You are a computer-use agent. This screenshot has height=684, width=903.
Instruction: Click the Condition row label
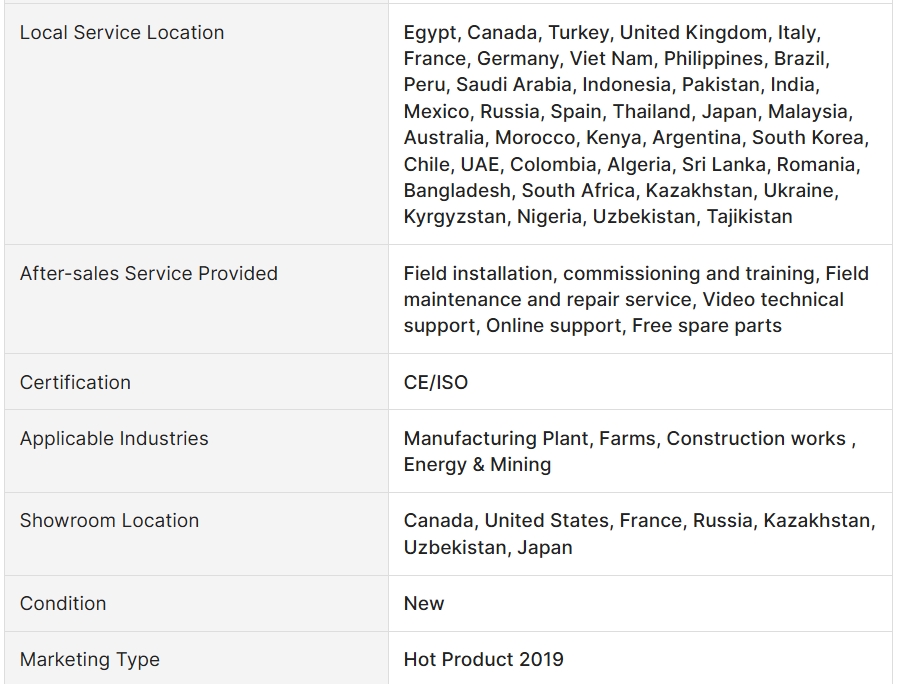pos(63,603)
